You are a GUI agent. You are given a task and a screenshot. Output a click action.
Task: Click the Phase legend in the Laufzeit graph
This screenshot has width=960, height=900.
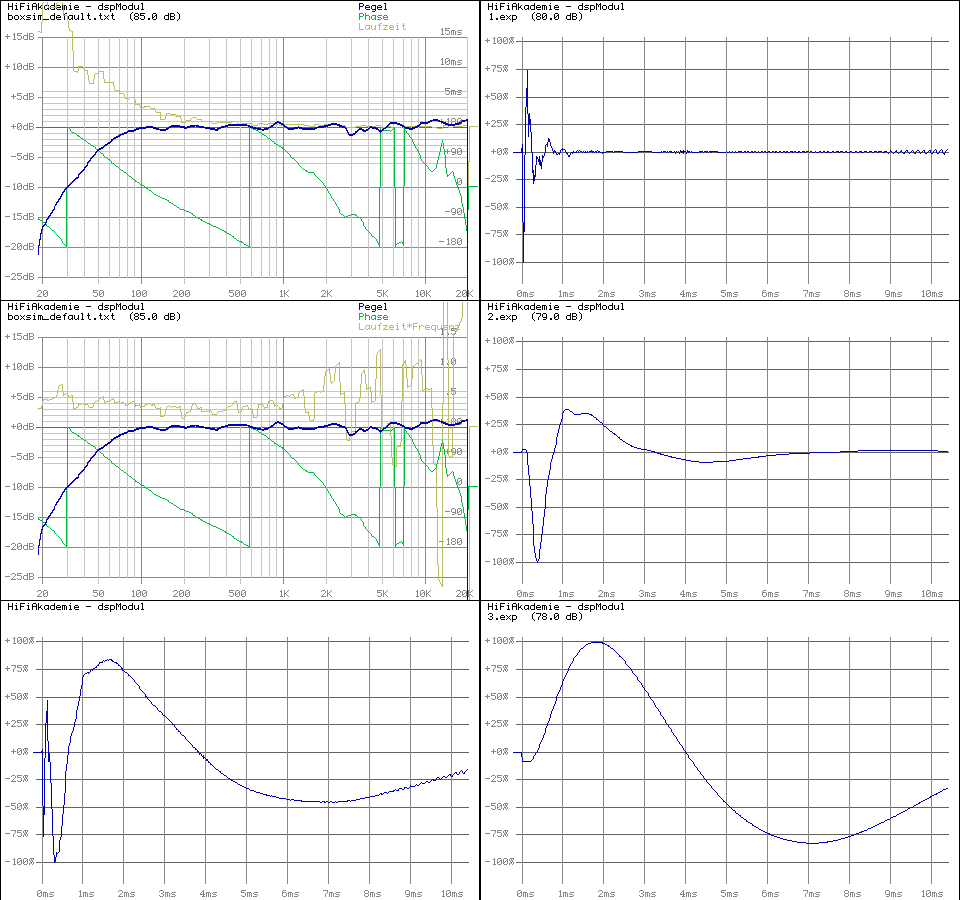372,17
